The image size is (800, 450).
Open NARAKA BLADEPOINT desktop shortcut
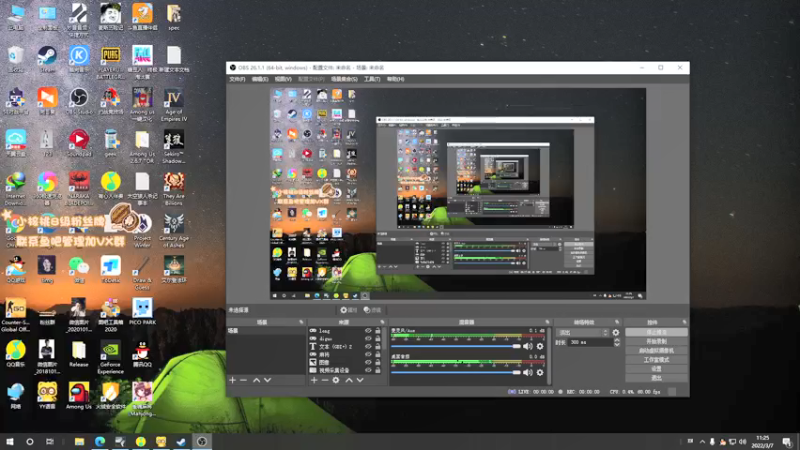(79, 188)
